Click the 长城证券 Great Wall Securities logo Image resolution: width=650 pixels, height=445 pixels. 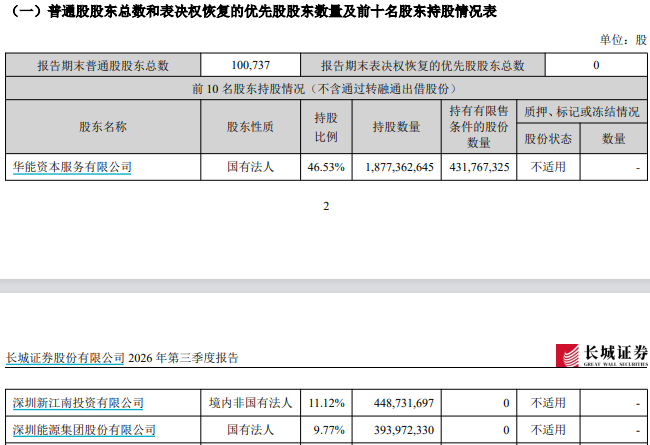(602, 355)
